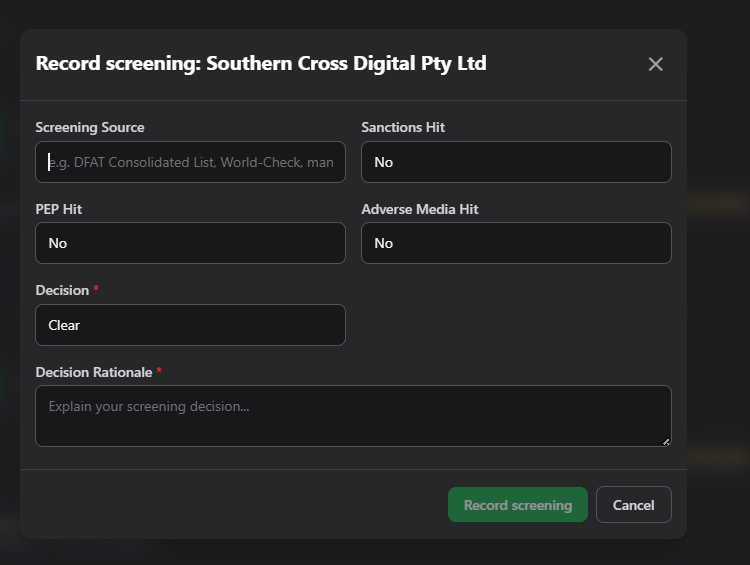Click the PEP Hit label
The image size is (750, 565).
click(58, 209)
